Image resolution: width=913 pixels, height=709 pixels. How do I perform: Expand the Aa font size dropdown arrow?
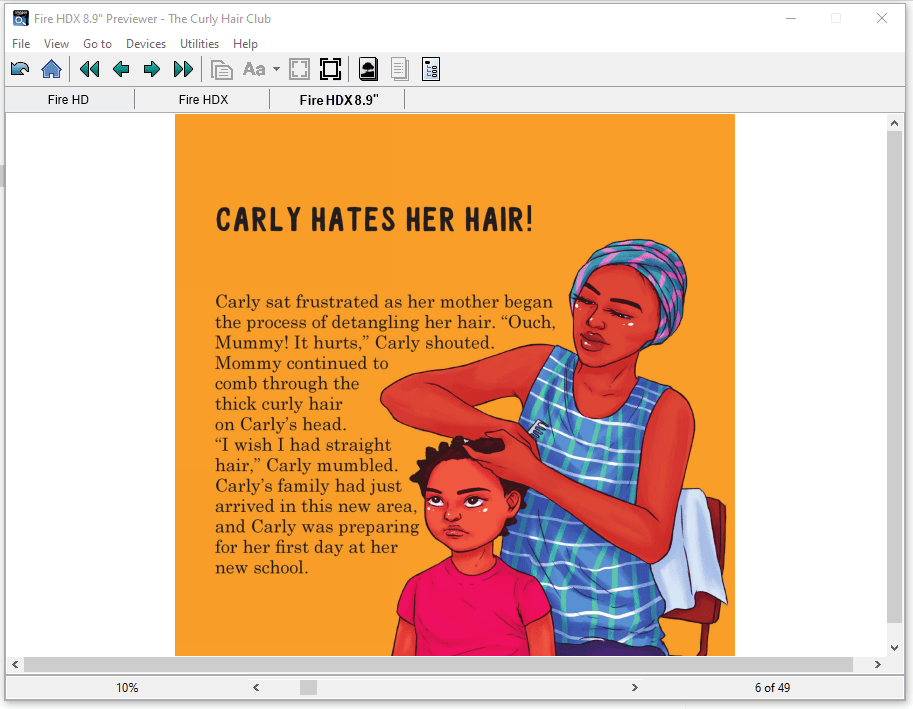276,70
